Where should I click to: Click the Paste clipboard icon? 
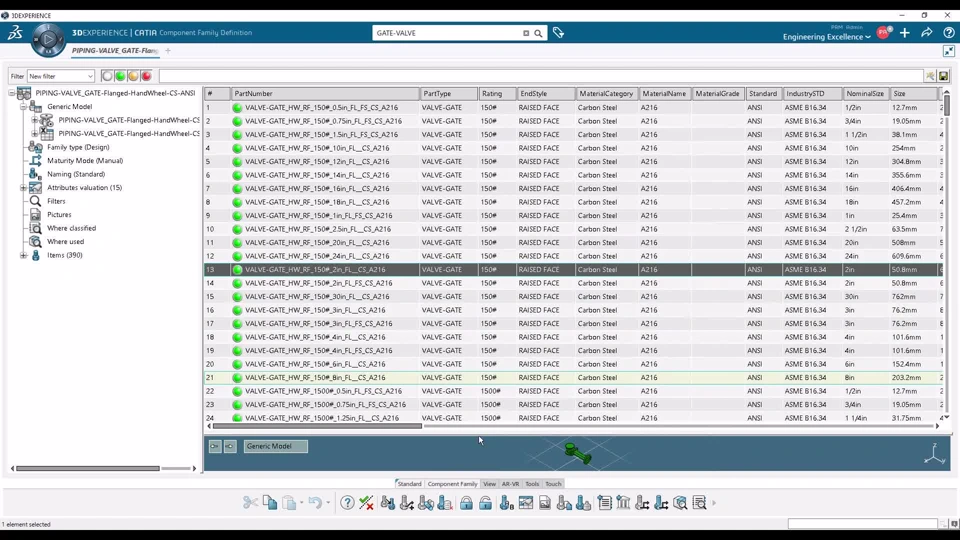click(x=290, y=503)
